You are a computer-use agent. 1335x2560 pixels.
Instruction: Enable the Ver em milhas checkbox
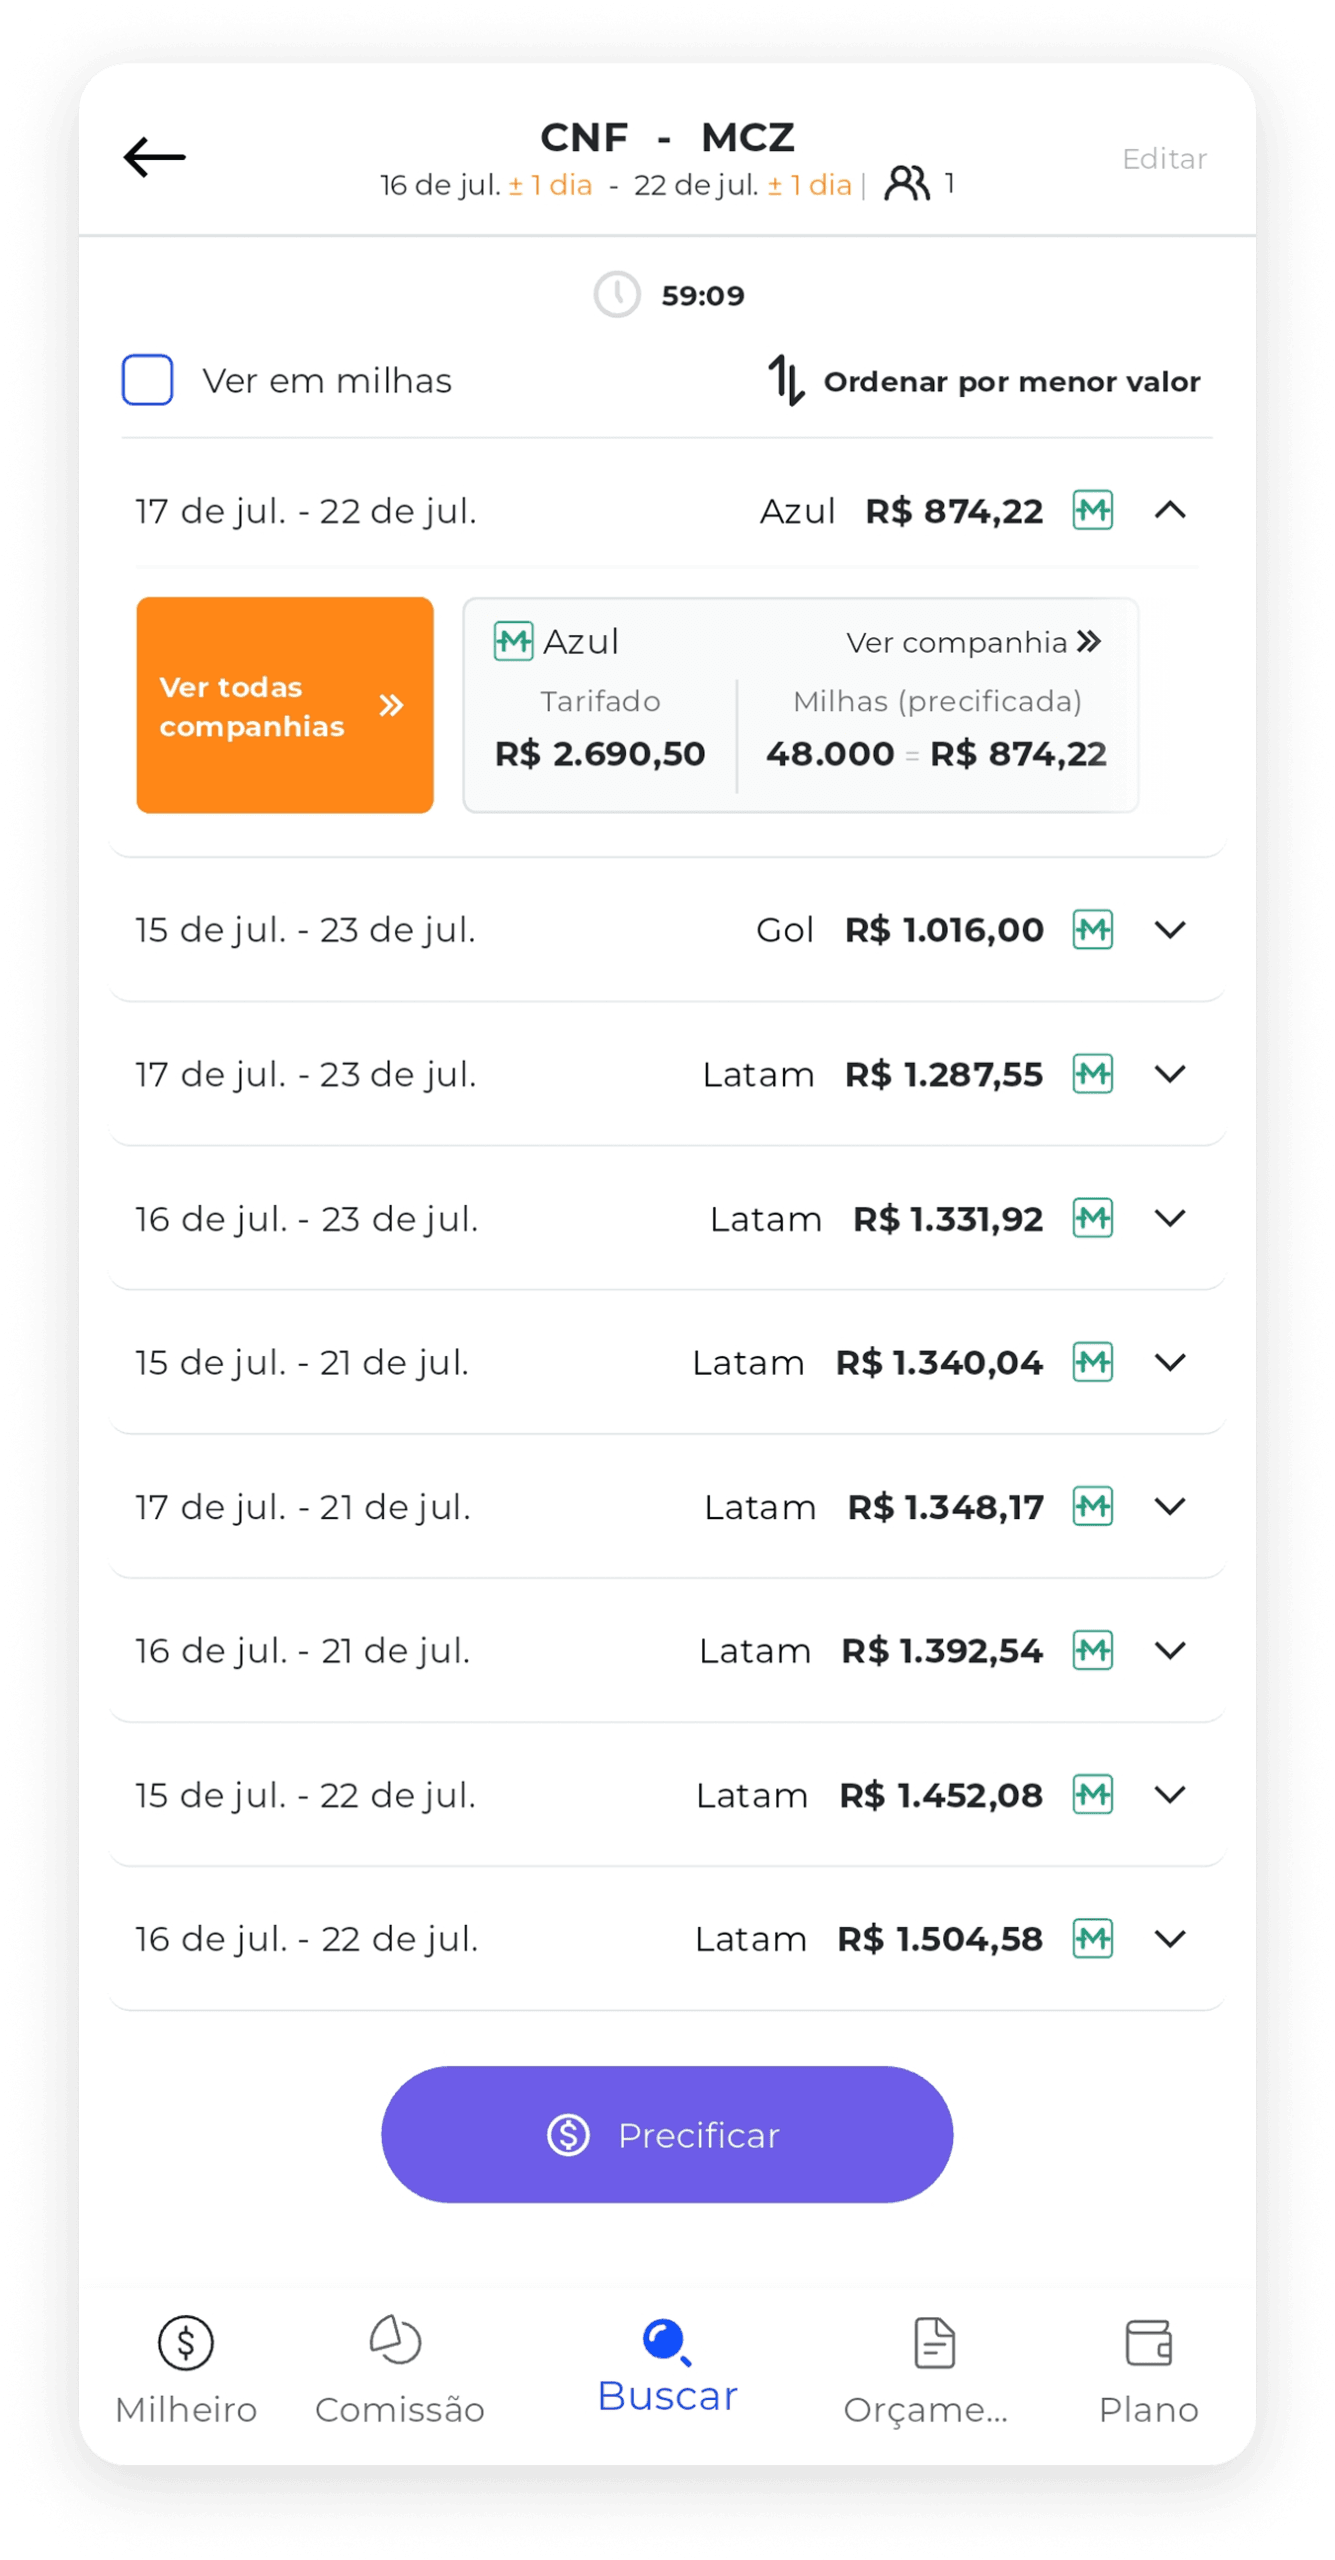[x=148, y=380]
